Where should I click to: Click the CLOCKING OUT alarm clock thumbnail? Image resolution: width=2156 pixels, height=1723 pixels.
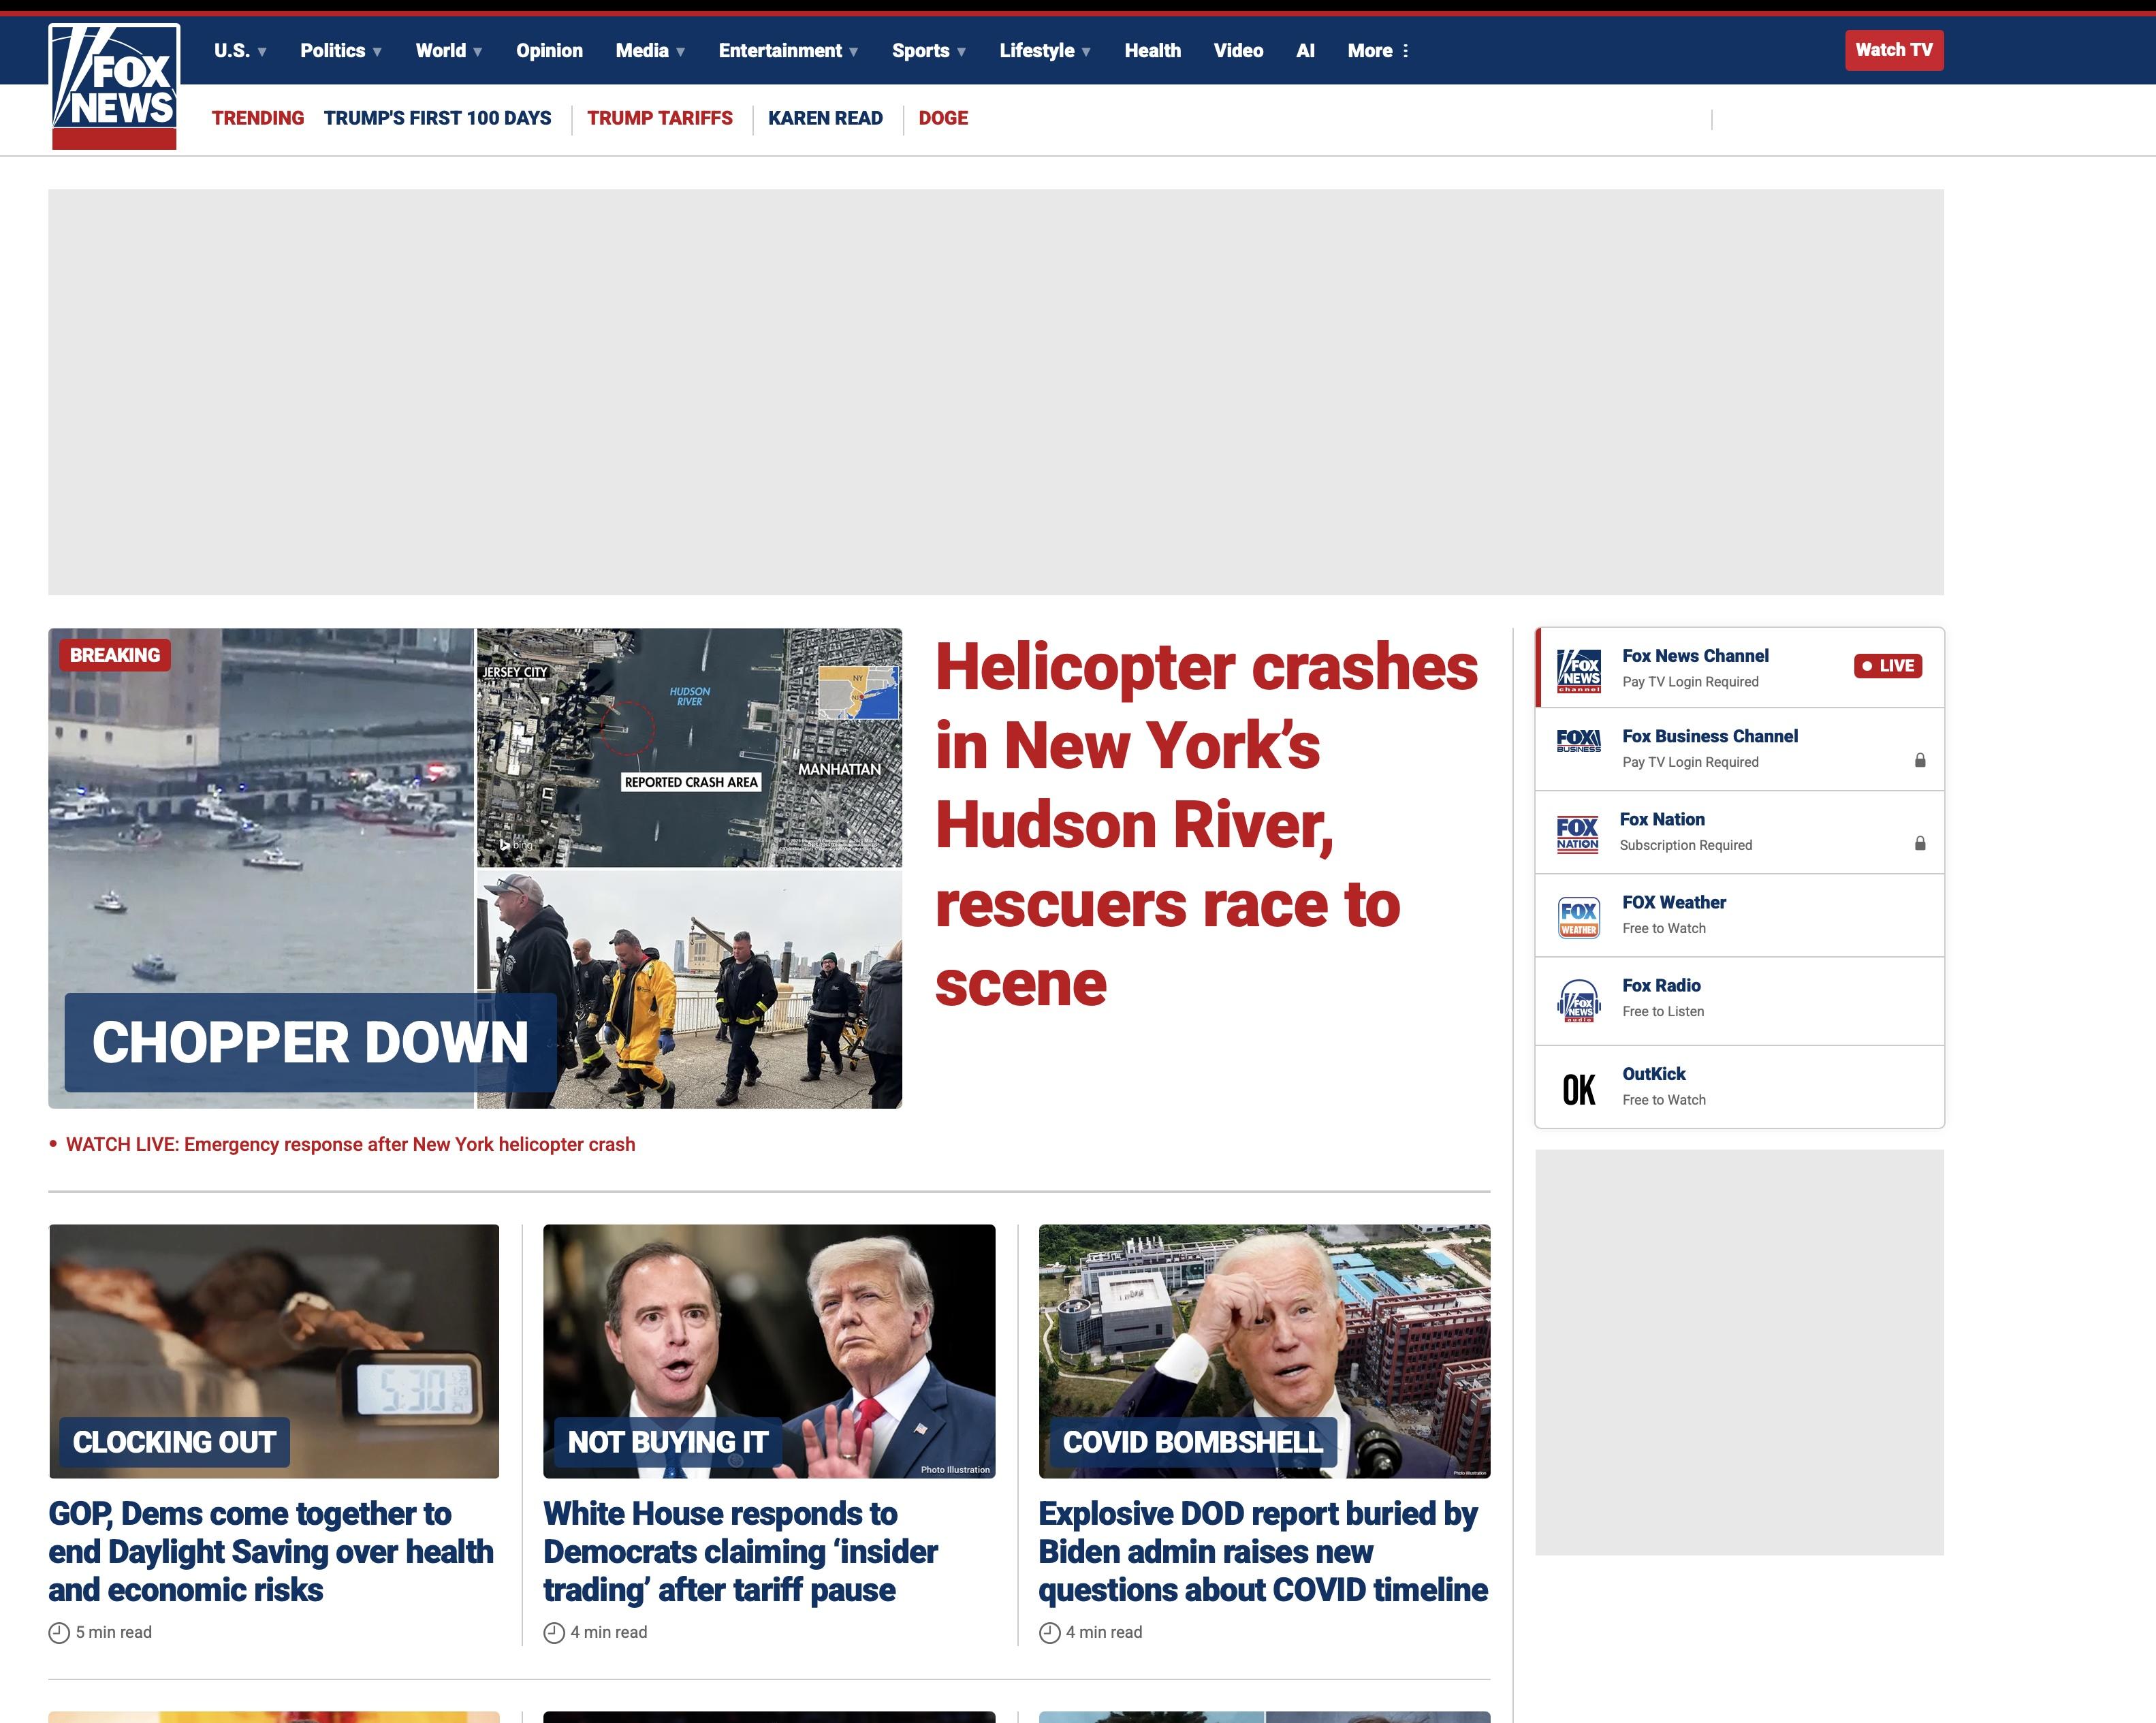coord(274,1351)
